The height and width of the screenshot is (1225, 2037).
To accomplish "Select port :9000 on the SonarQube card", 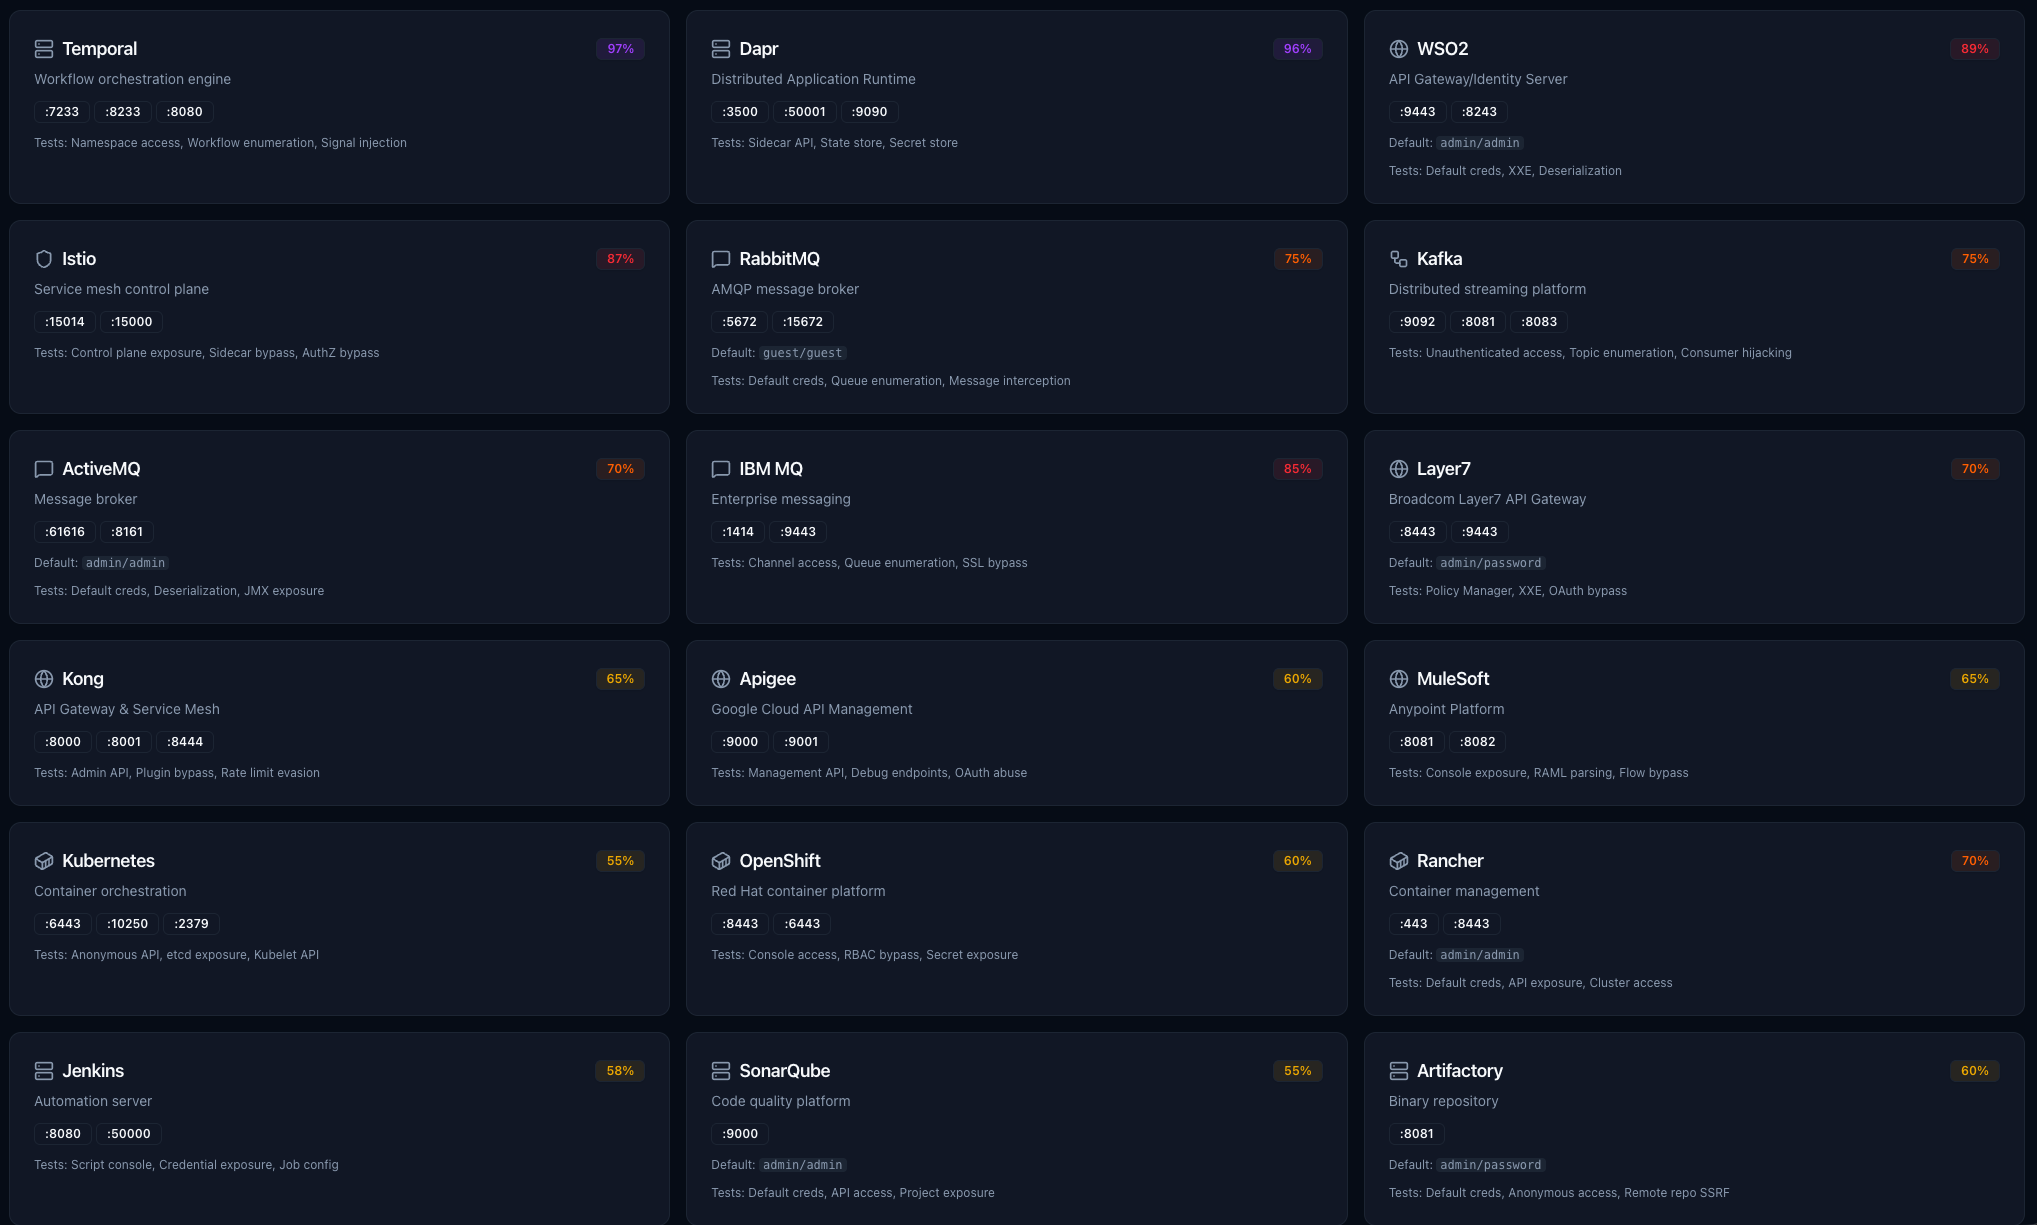I will 740,1133.
